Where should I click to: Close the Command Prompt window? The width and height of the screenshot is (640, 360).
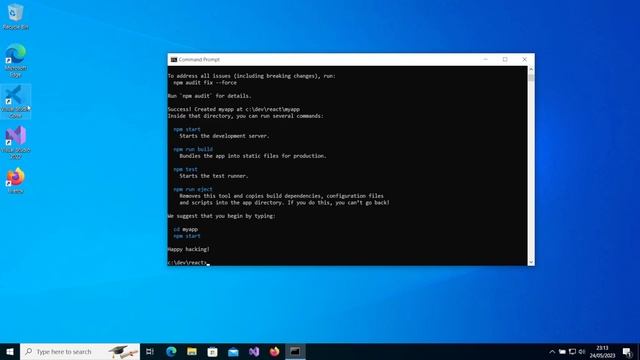click(x=524, y=59)
